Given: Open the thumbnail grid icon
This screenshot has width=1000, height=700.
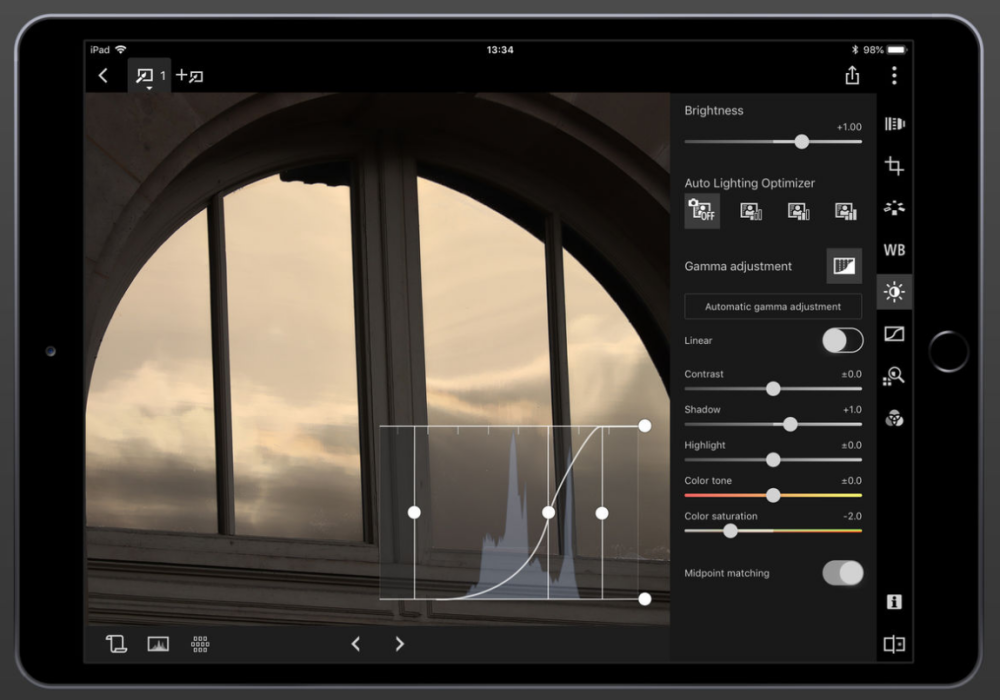Looking at the screenshot, I should point(200,644).
